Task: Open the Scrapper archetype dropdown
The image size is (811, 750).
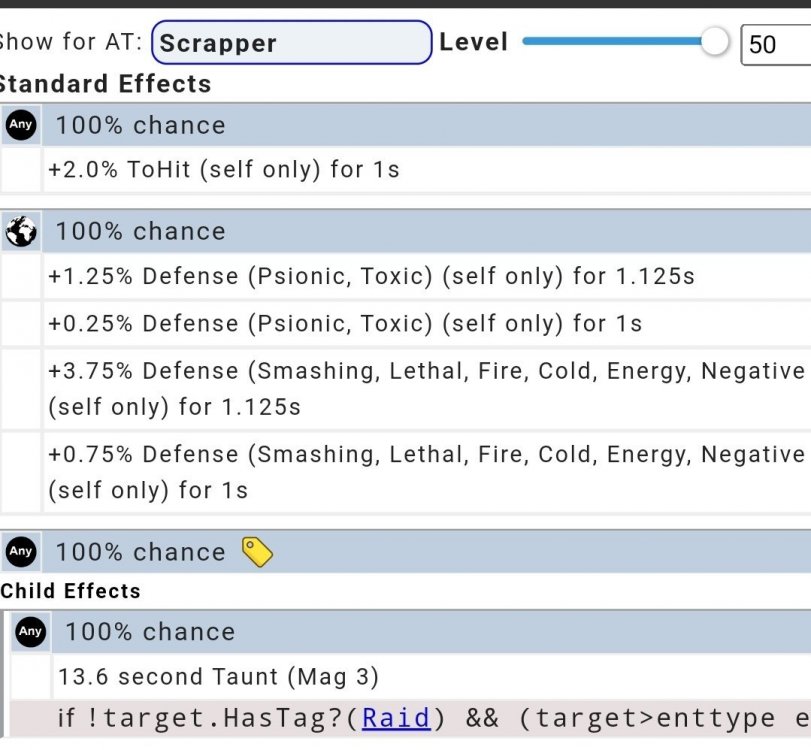Action: click(291, 43)
